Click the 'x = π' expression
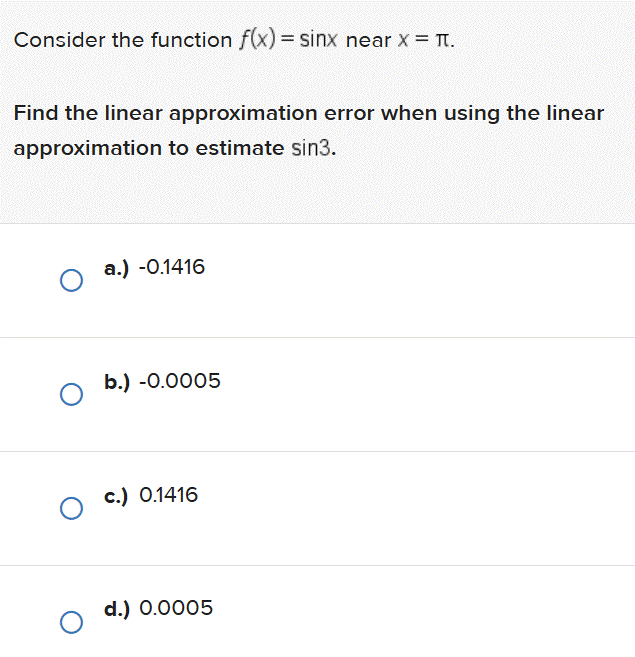This screenshot has width=635, height=657. point(425,40)
